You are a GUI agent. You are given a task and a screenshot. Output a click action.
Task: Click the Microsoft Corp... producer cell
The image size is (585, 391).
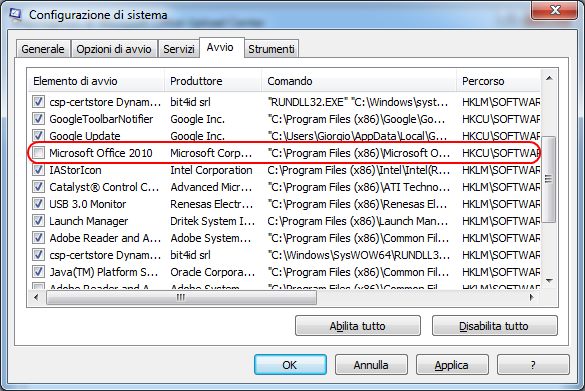tap(211, 153)
